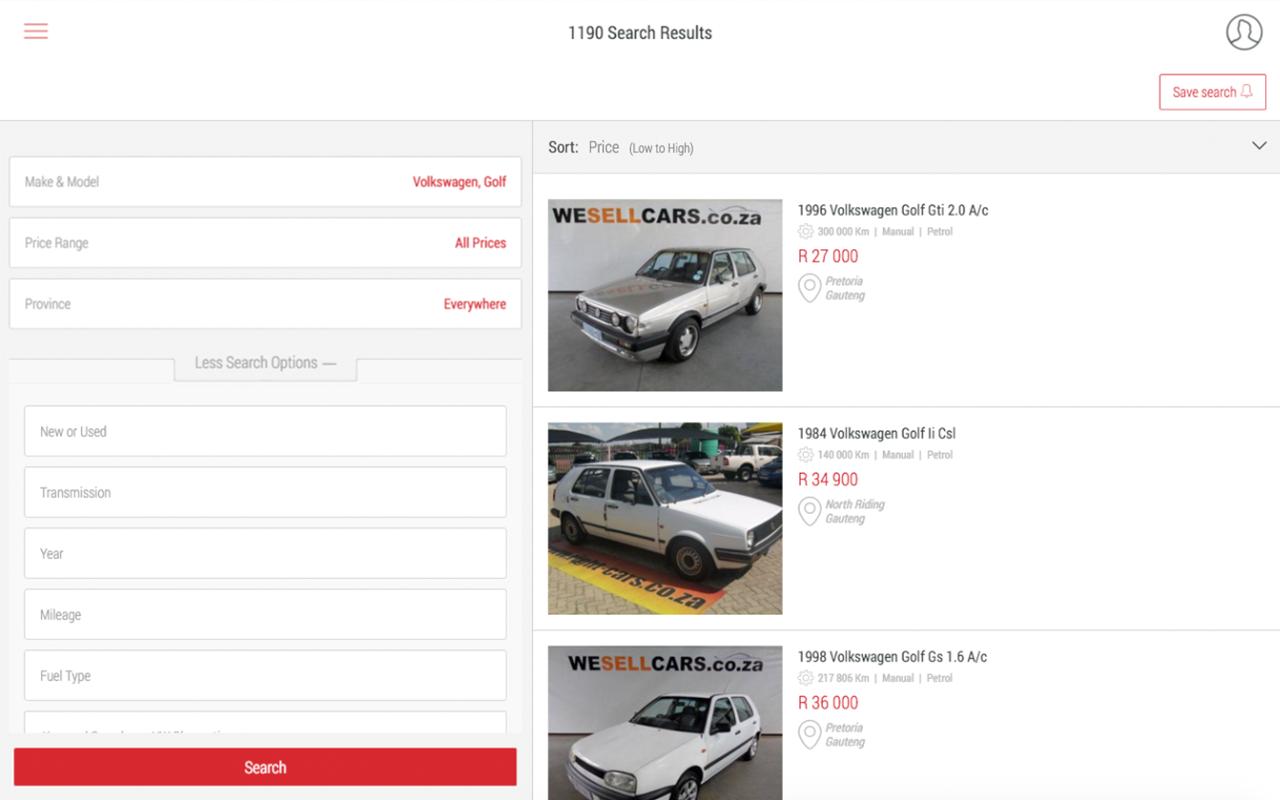Screen dimensions: 1280x800
Task: Open the user profile icon
Action: coord(1244,32)
